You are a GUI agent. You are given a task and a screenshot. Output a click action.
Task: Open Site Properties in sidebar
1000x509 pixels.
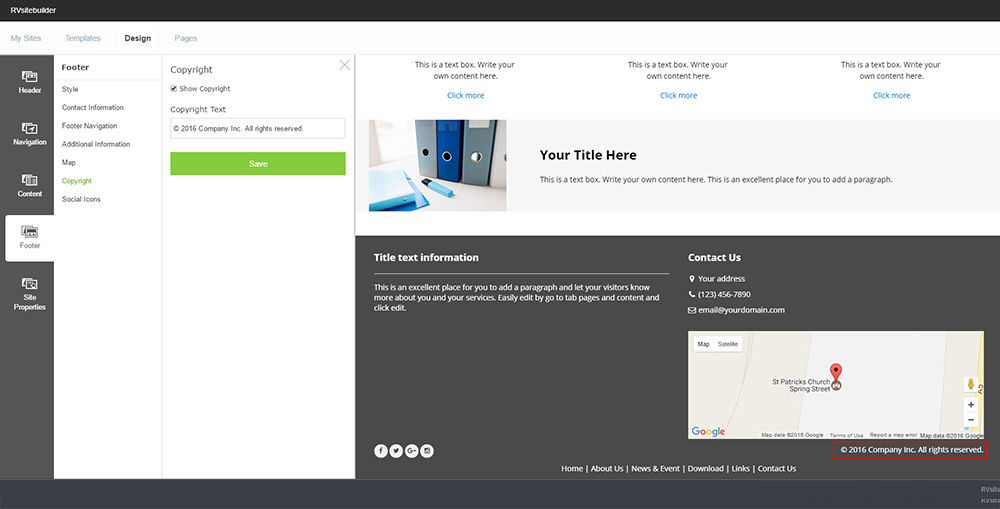[x=29, y=294]
